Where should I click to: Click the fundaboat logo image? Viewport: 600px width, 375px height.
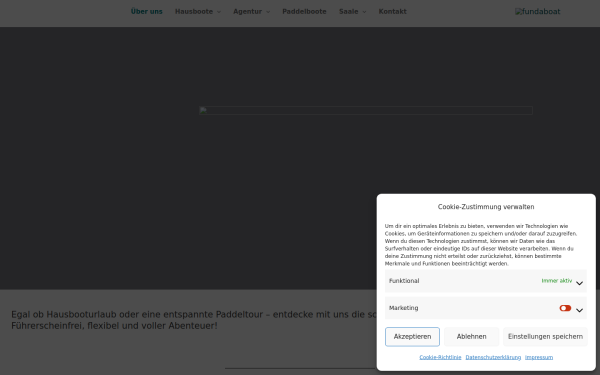pos(537,11)
